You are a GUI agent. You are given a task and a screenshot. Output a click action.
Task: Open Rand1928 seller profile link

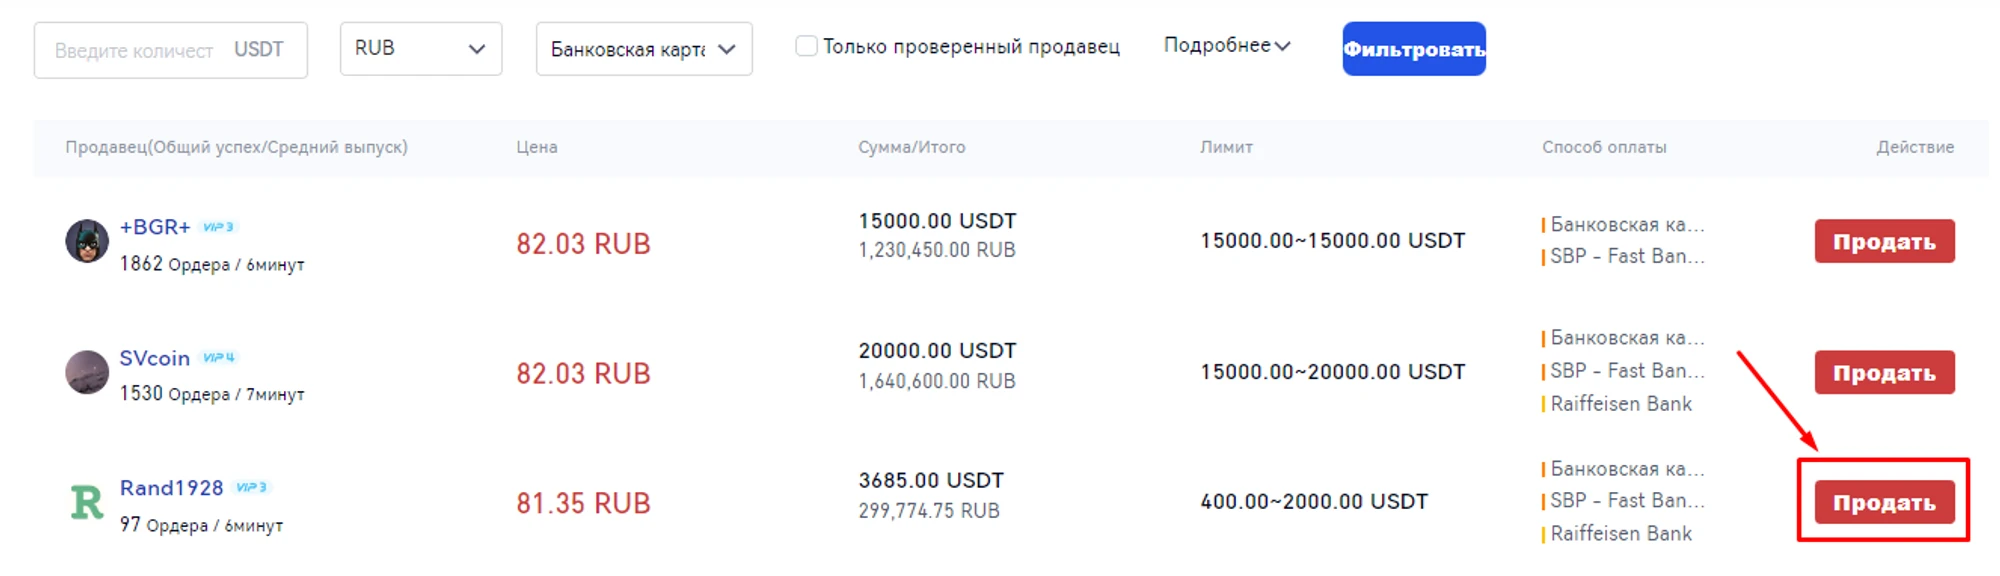[x=171, y=488]
